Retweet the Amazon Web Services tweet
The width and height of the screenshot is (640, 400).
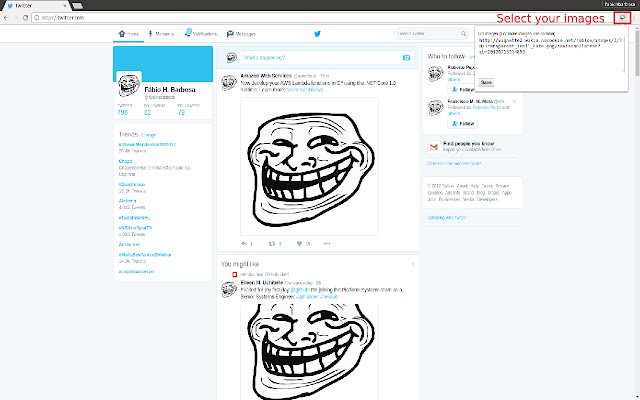[x=272, y=244]
